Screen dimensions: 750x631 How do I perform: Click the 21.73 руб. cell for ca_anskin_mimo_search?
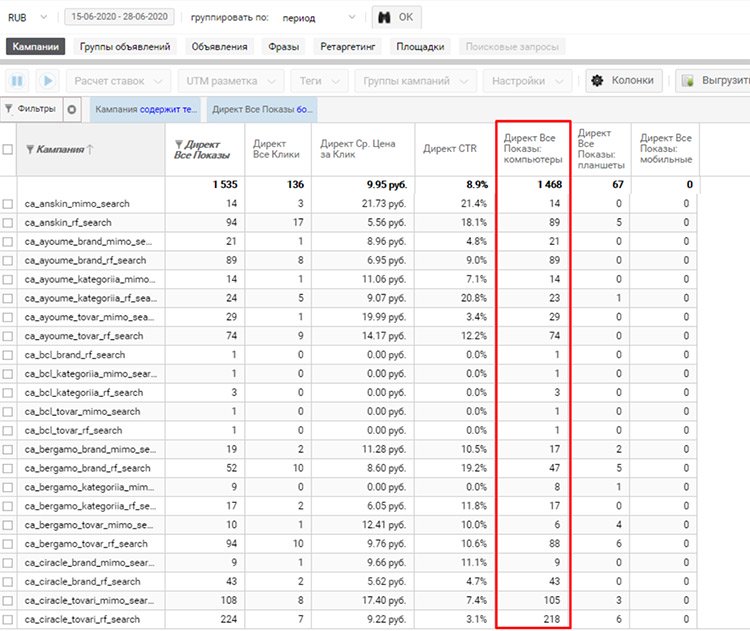[x=384, y=204]
